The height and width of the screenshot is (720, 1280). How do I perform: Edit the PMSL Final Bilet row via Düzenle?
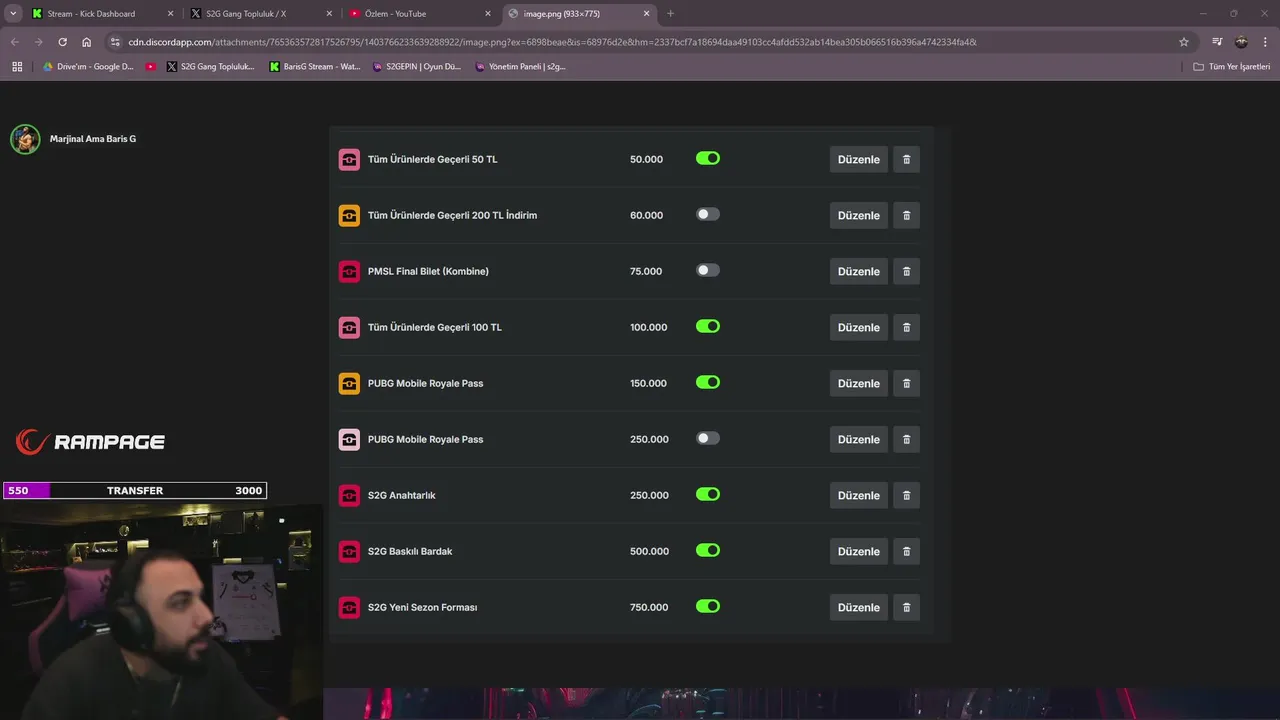[x=859, y=271]
